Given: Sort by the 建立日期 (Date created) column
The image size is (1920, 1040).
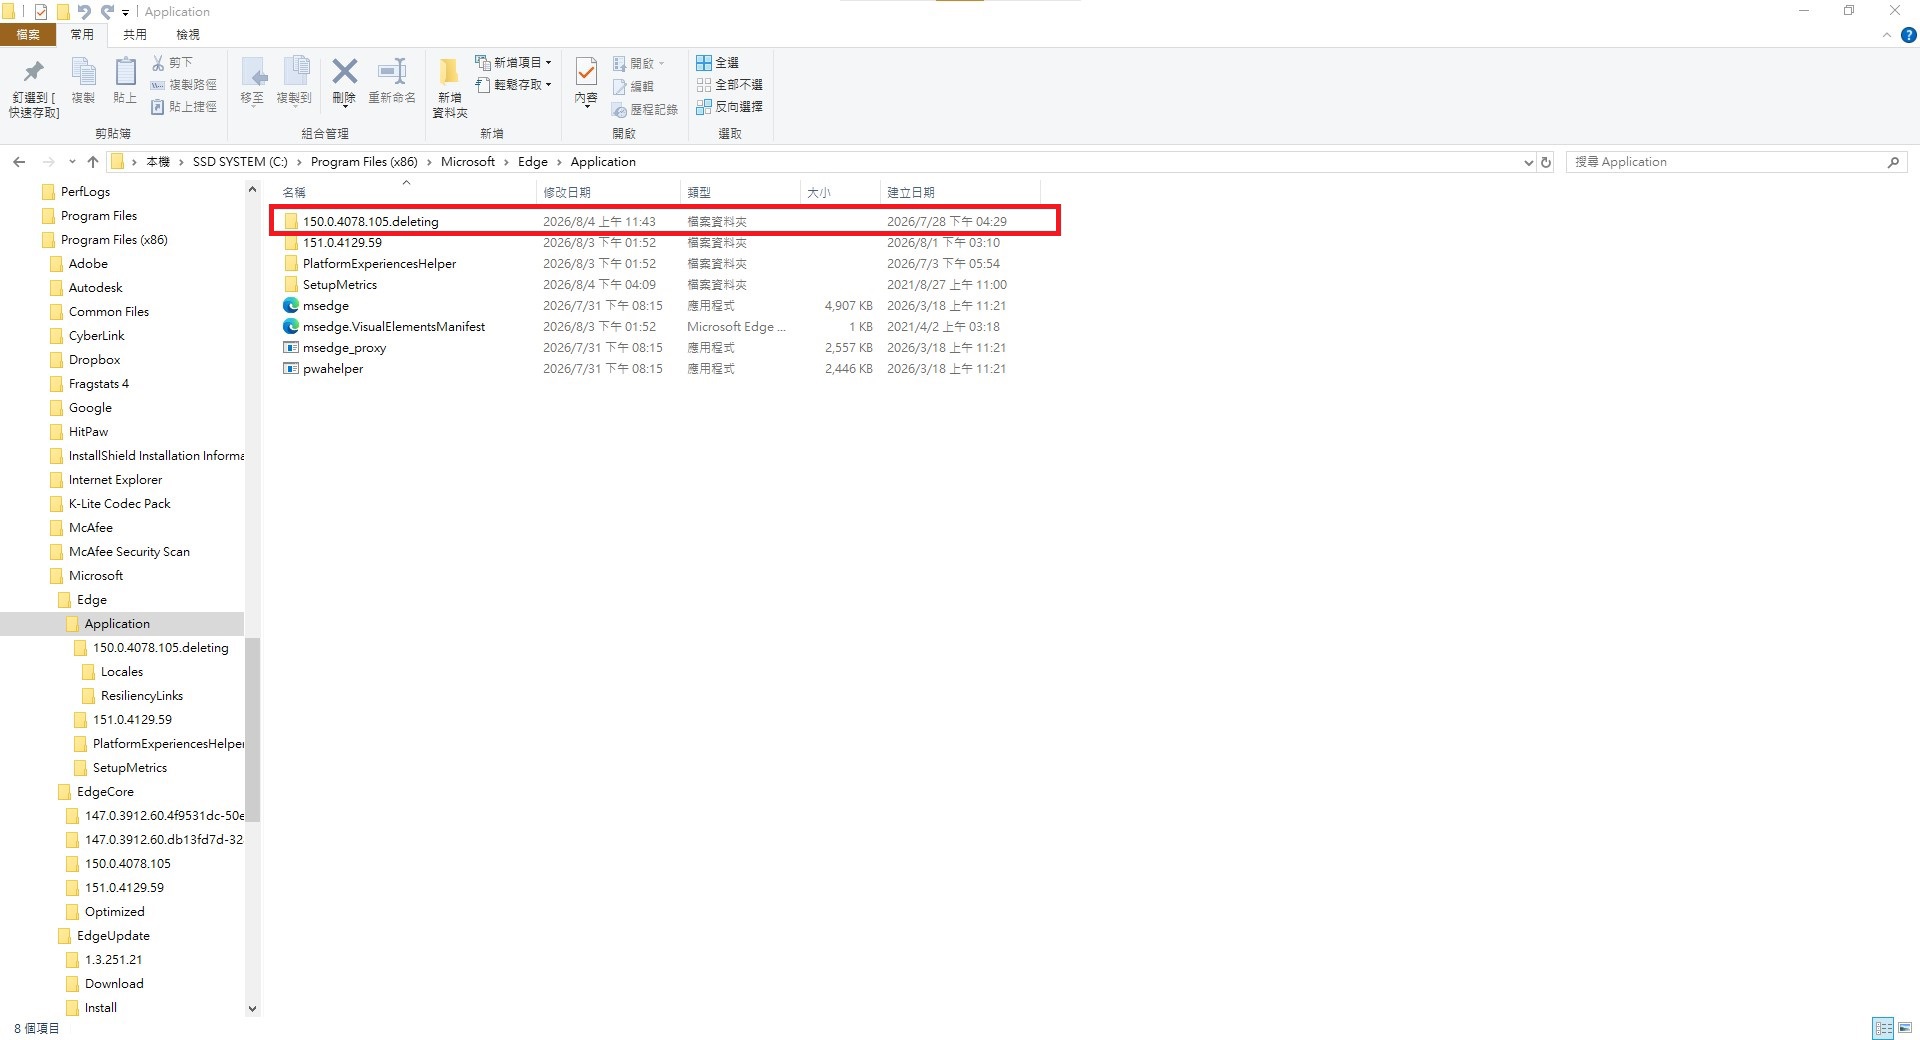Looking at the screenshot, I should click(961, 192).
